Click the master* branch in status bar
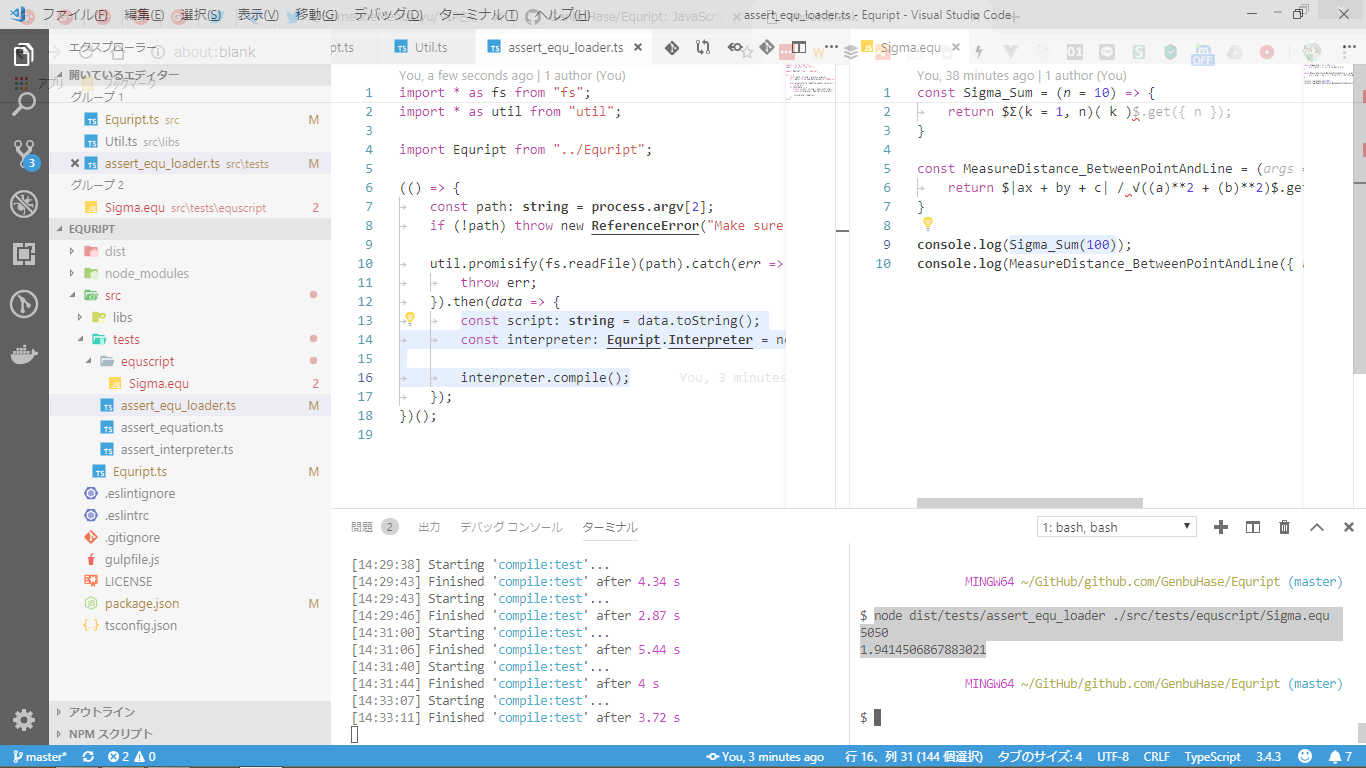The width and height of the screenshot is (1366, 768). (40, 757)
